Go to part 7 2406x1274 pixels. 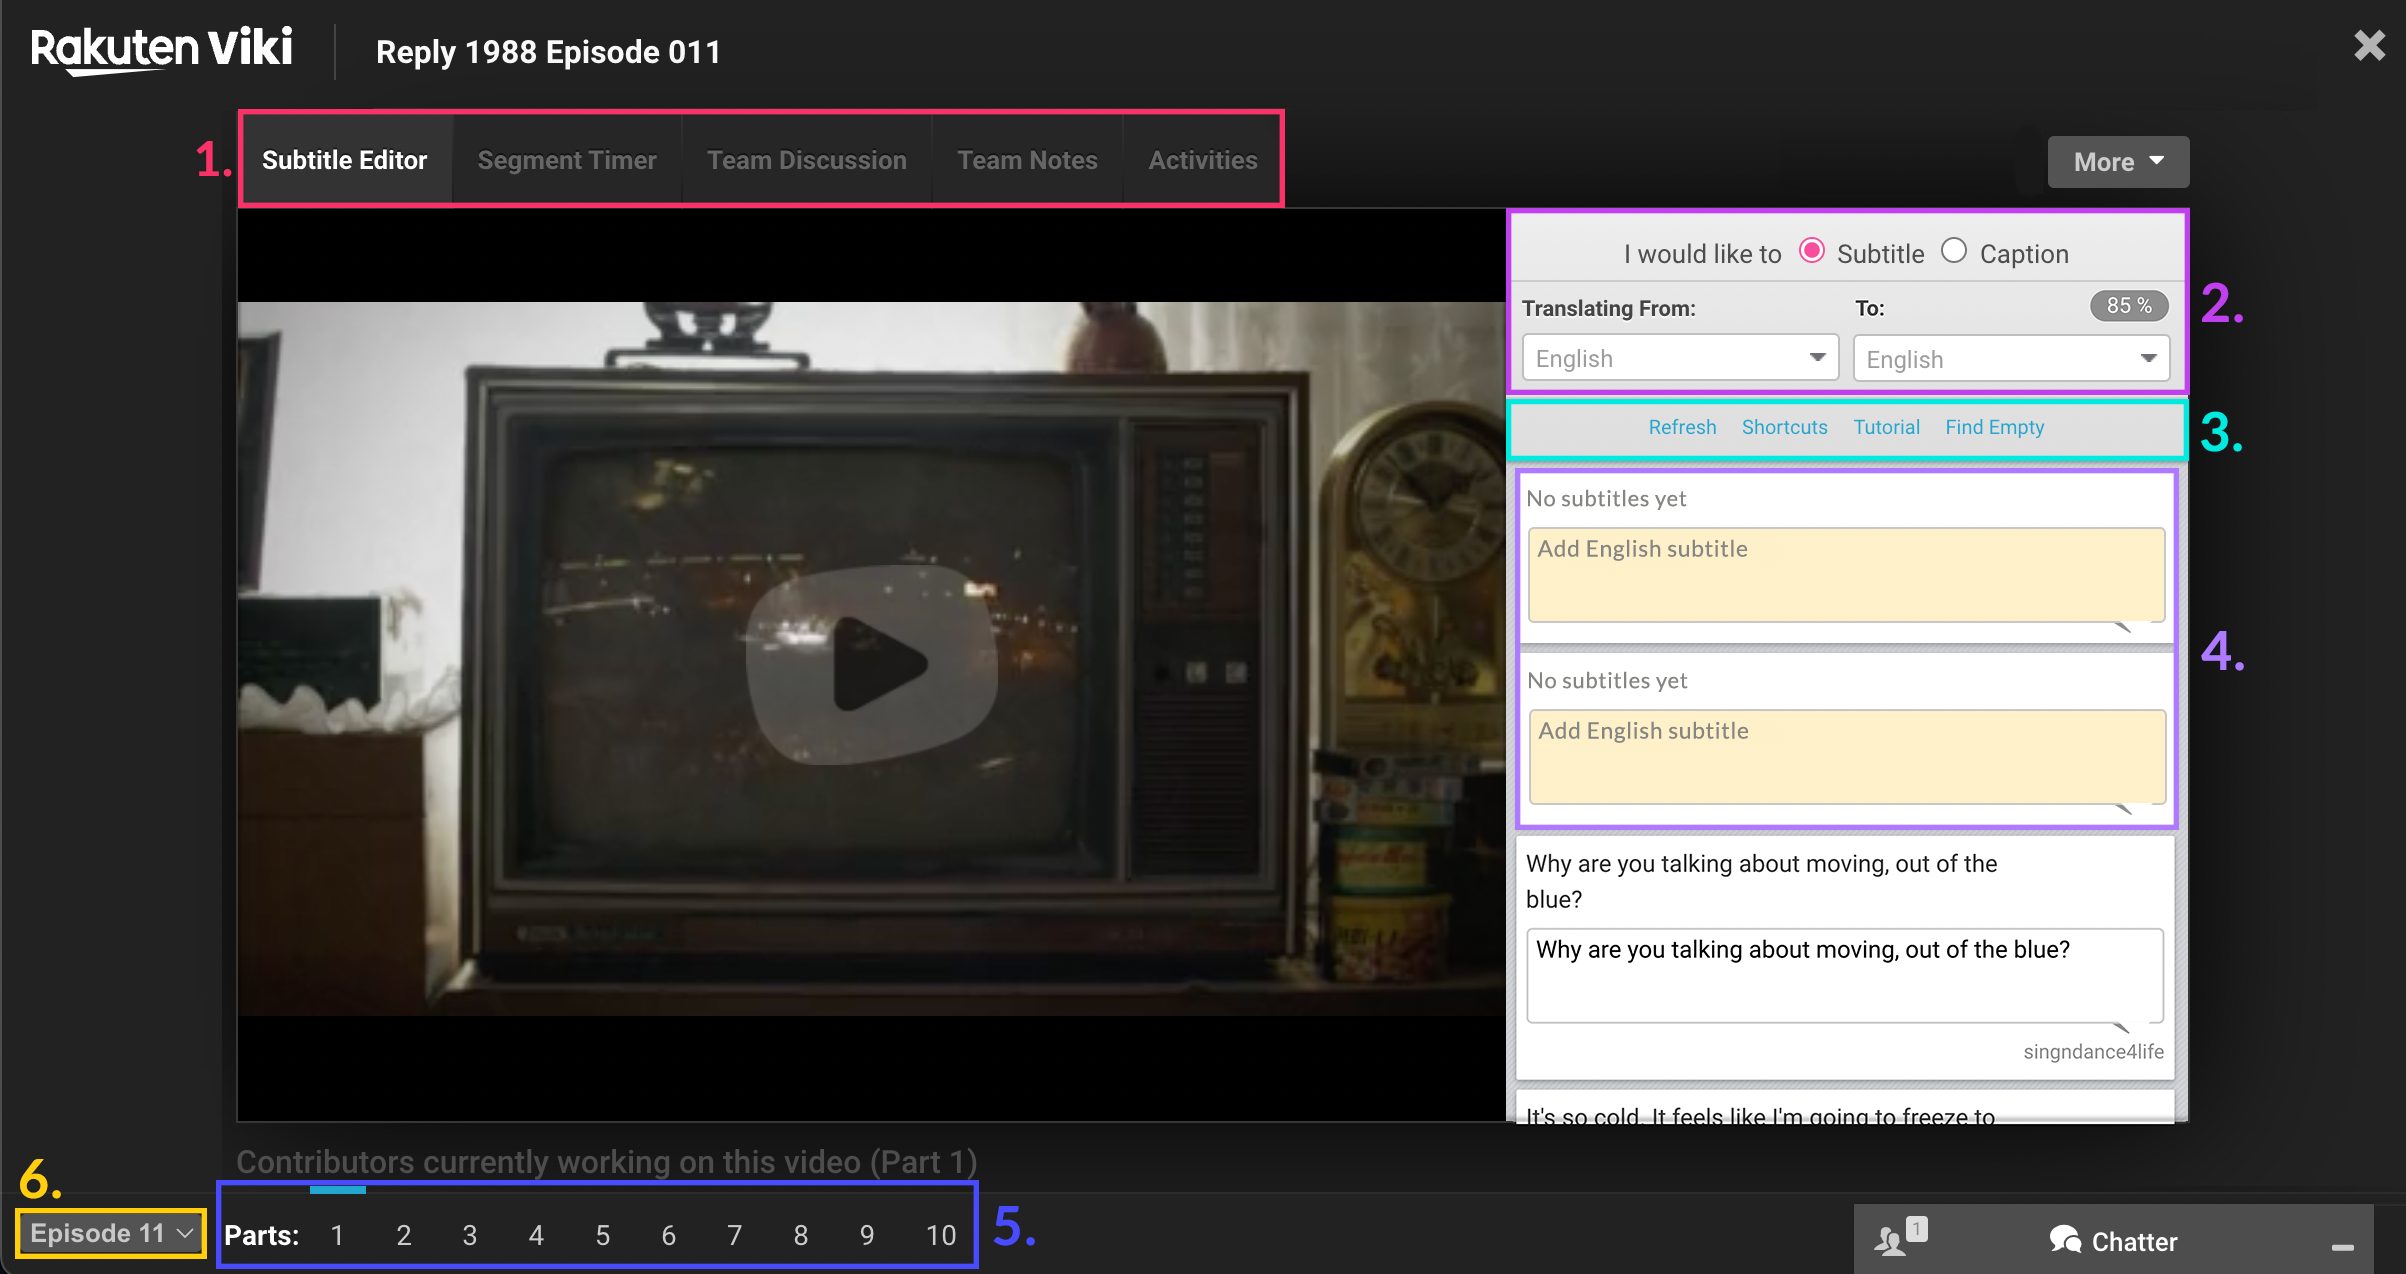coord(735,1235)
